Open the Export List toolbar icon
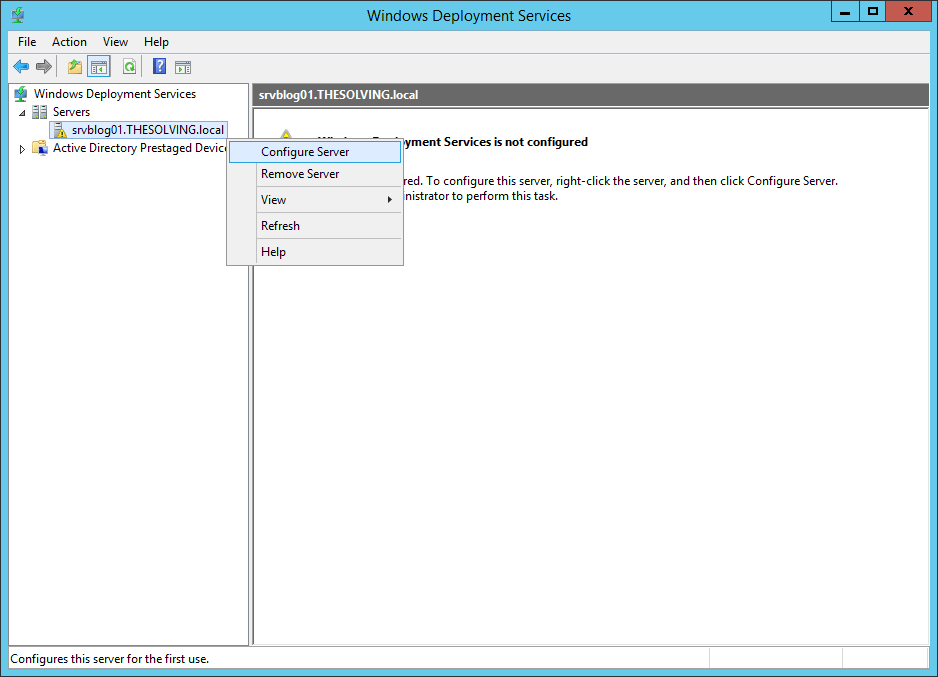 (x=73, y=66)
